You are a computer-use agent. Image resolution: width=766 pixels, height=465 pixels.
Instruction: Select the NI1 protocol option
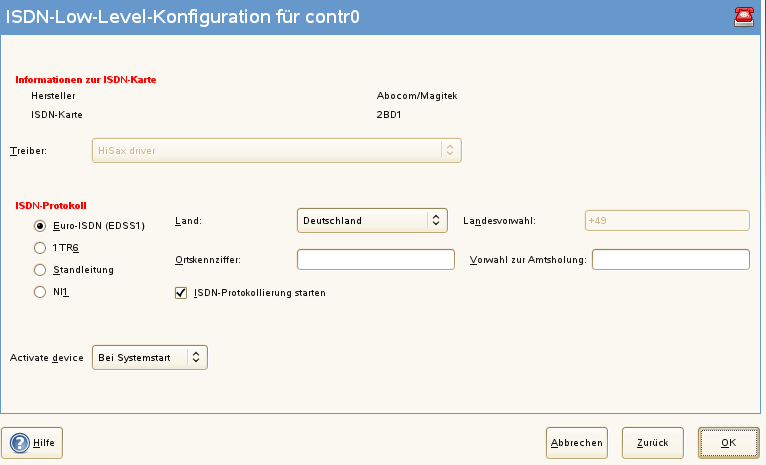[x=41, y=292]
